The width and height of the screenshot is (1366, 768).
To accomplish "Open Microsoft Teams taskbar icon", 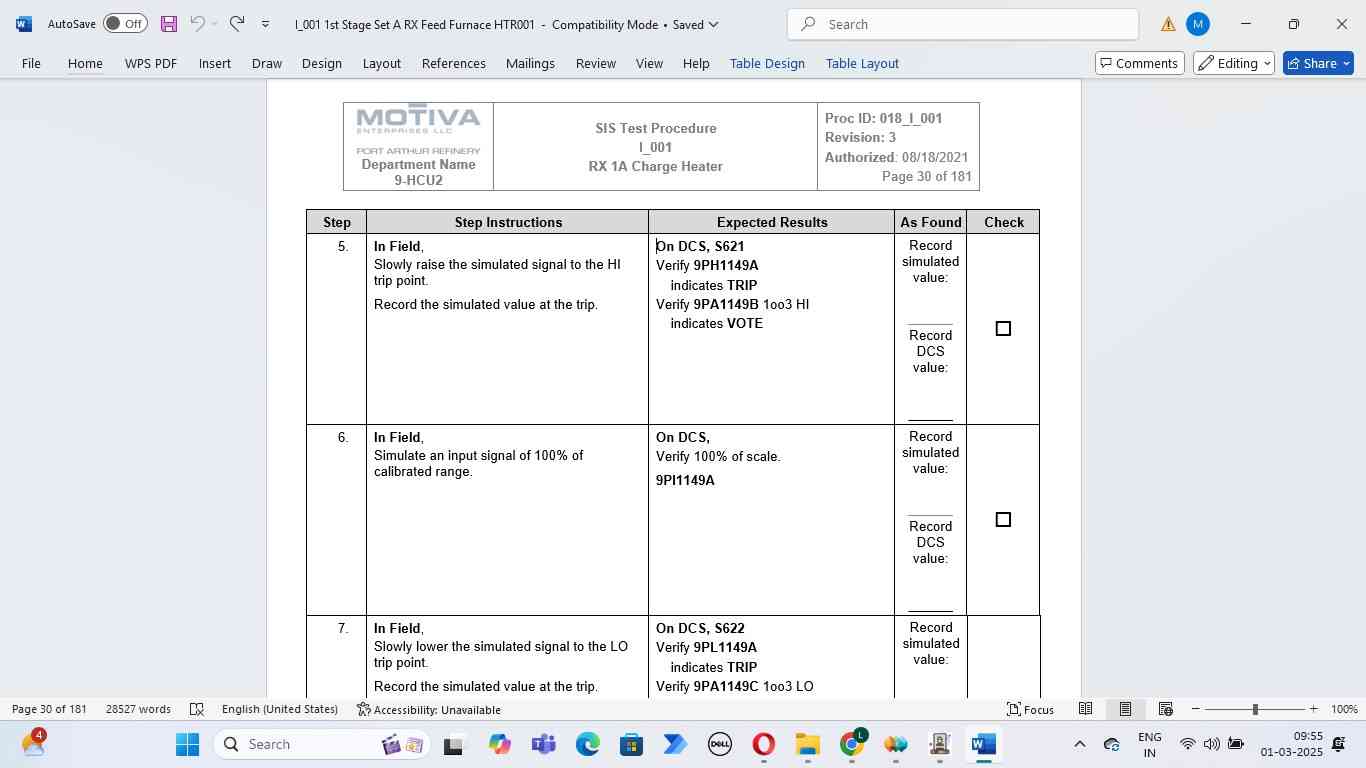I will pyautogui.click(x=543, y=744).
